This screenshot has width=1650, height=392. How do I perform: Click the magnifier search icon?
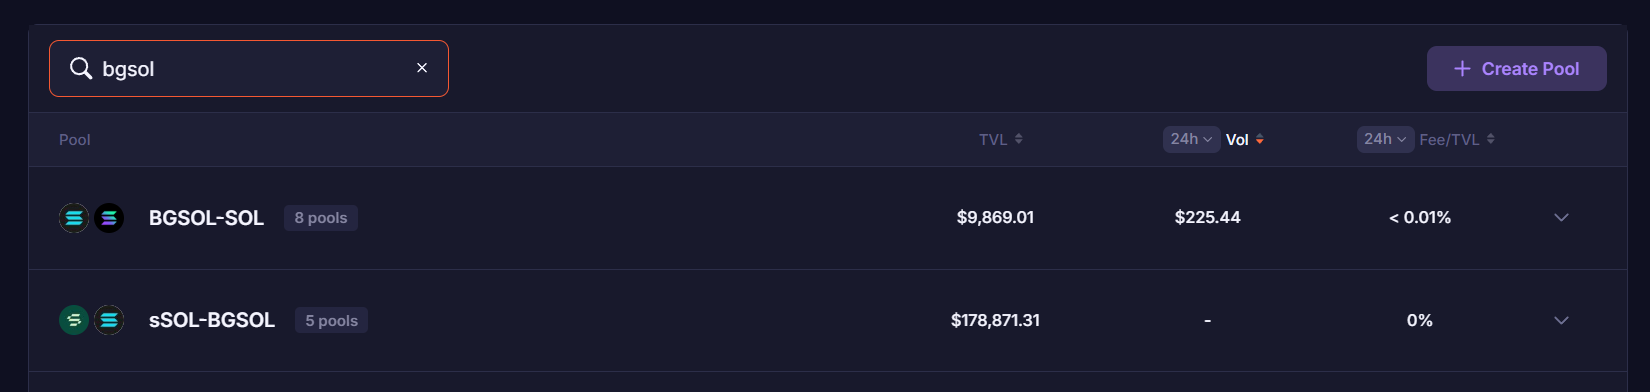pos(80,68)
